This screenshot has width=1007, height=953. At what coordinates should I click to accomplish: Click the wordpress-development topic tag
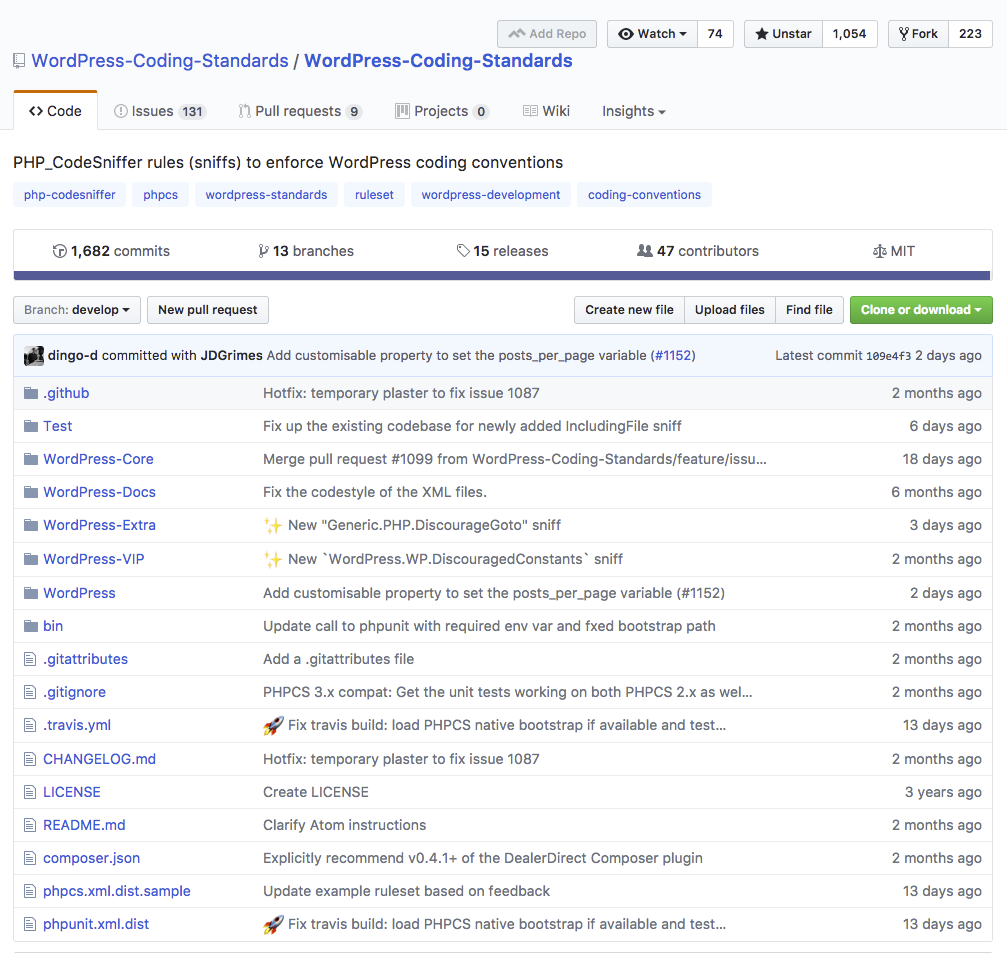pos(491,195)
